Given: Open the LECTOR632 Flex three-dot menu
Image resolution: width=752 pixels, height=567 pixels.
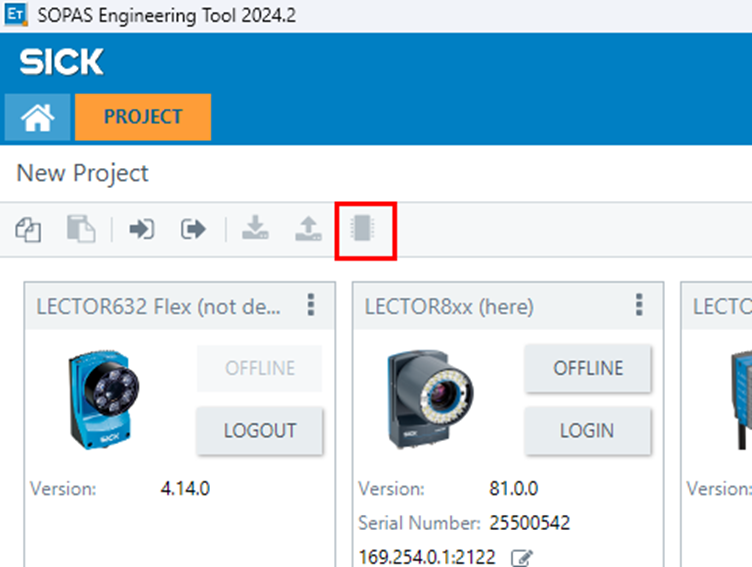Looking at the screenshot, I should (311, 305).
